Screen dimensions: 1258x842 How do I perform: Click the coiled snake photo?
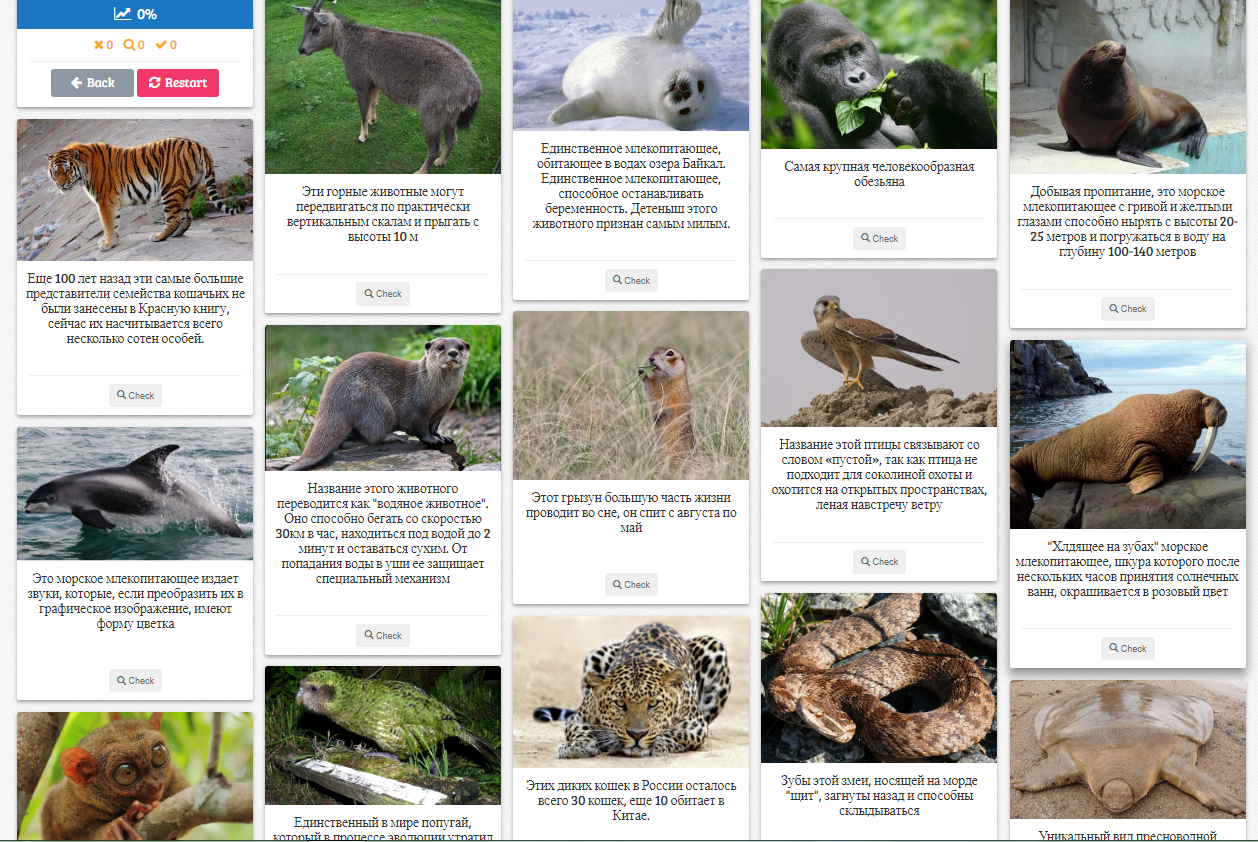[x=879, y=679]
